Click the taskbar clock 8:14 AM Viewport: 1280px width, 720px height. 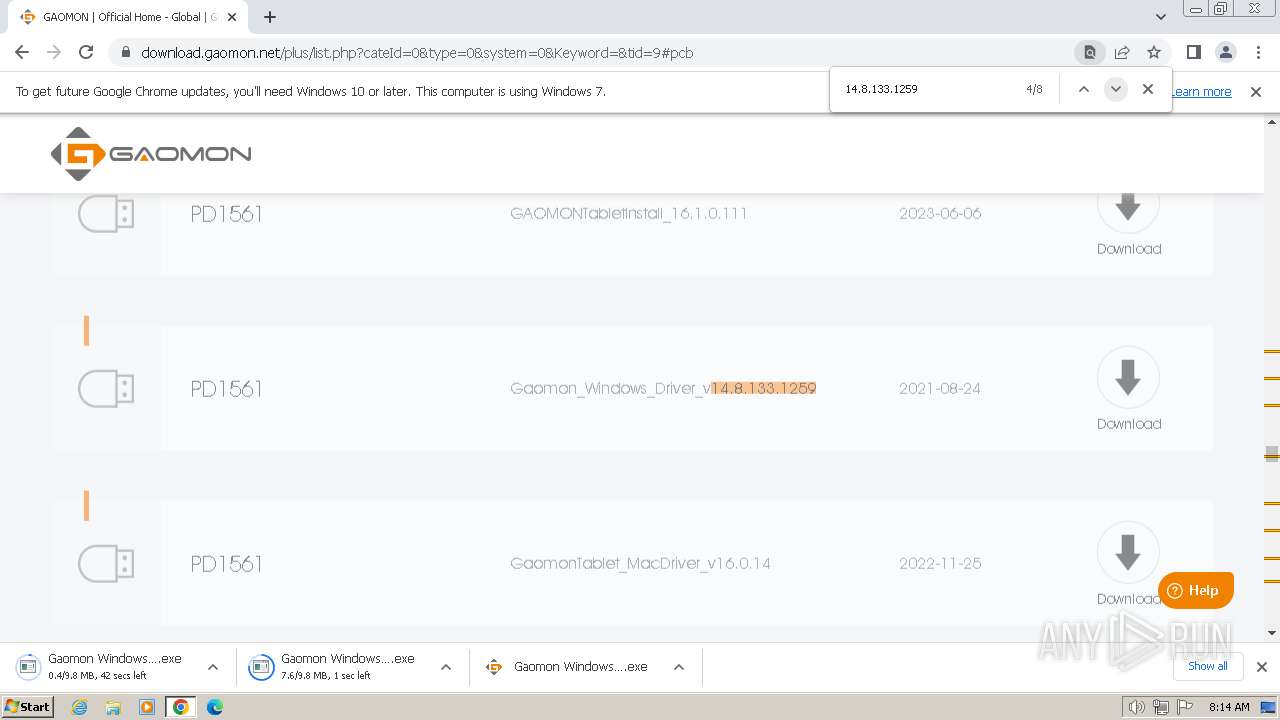point(1229,707)
